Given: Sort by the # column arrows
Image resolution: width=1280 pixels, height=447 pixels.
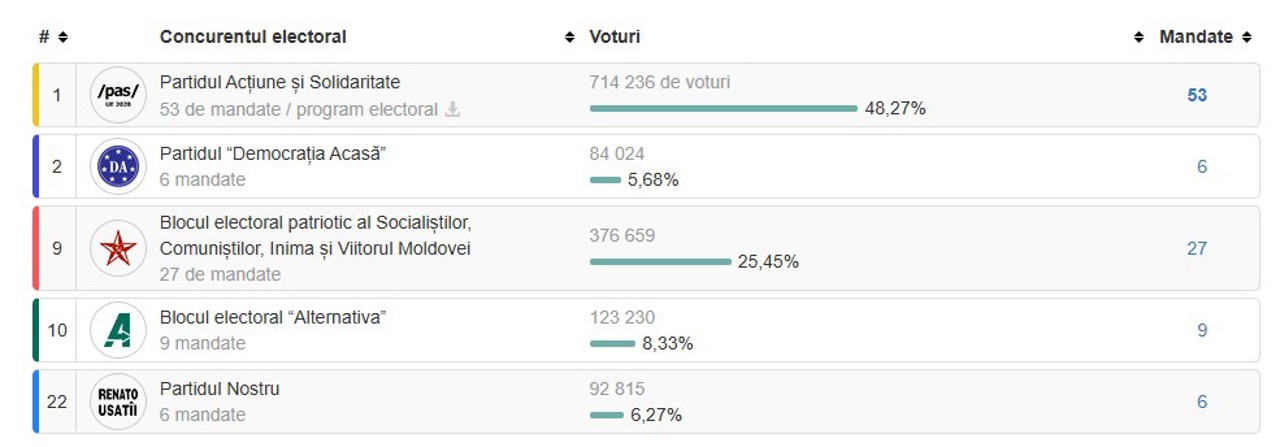Looking at the screenshot, I should pos(63,37).
